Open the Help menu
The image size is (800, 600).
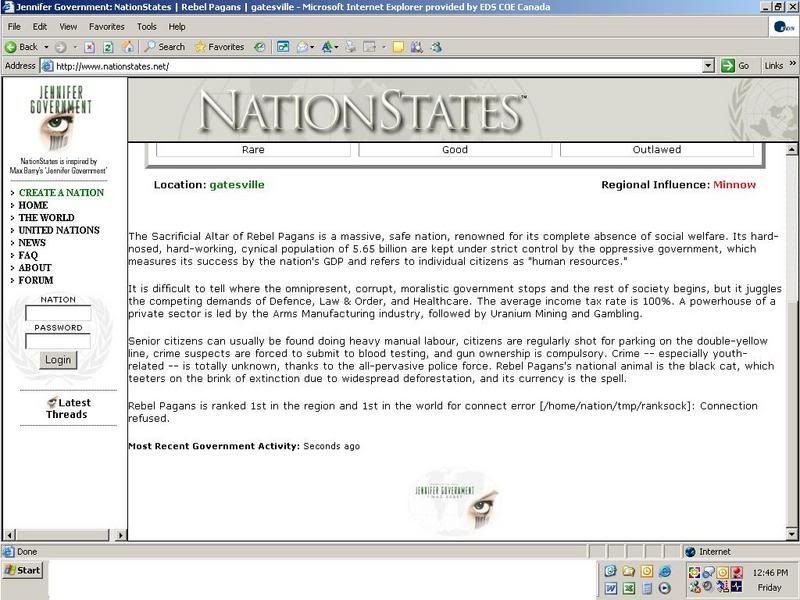(177, 27)
